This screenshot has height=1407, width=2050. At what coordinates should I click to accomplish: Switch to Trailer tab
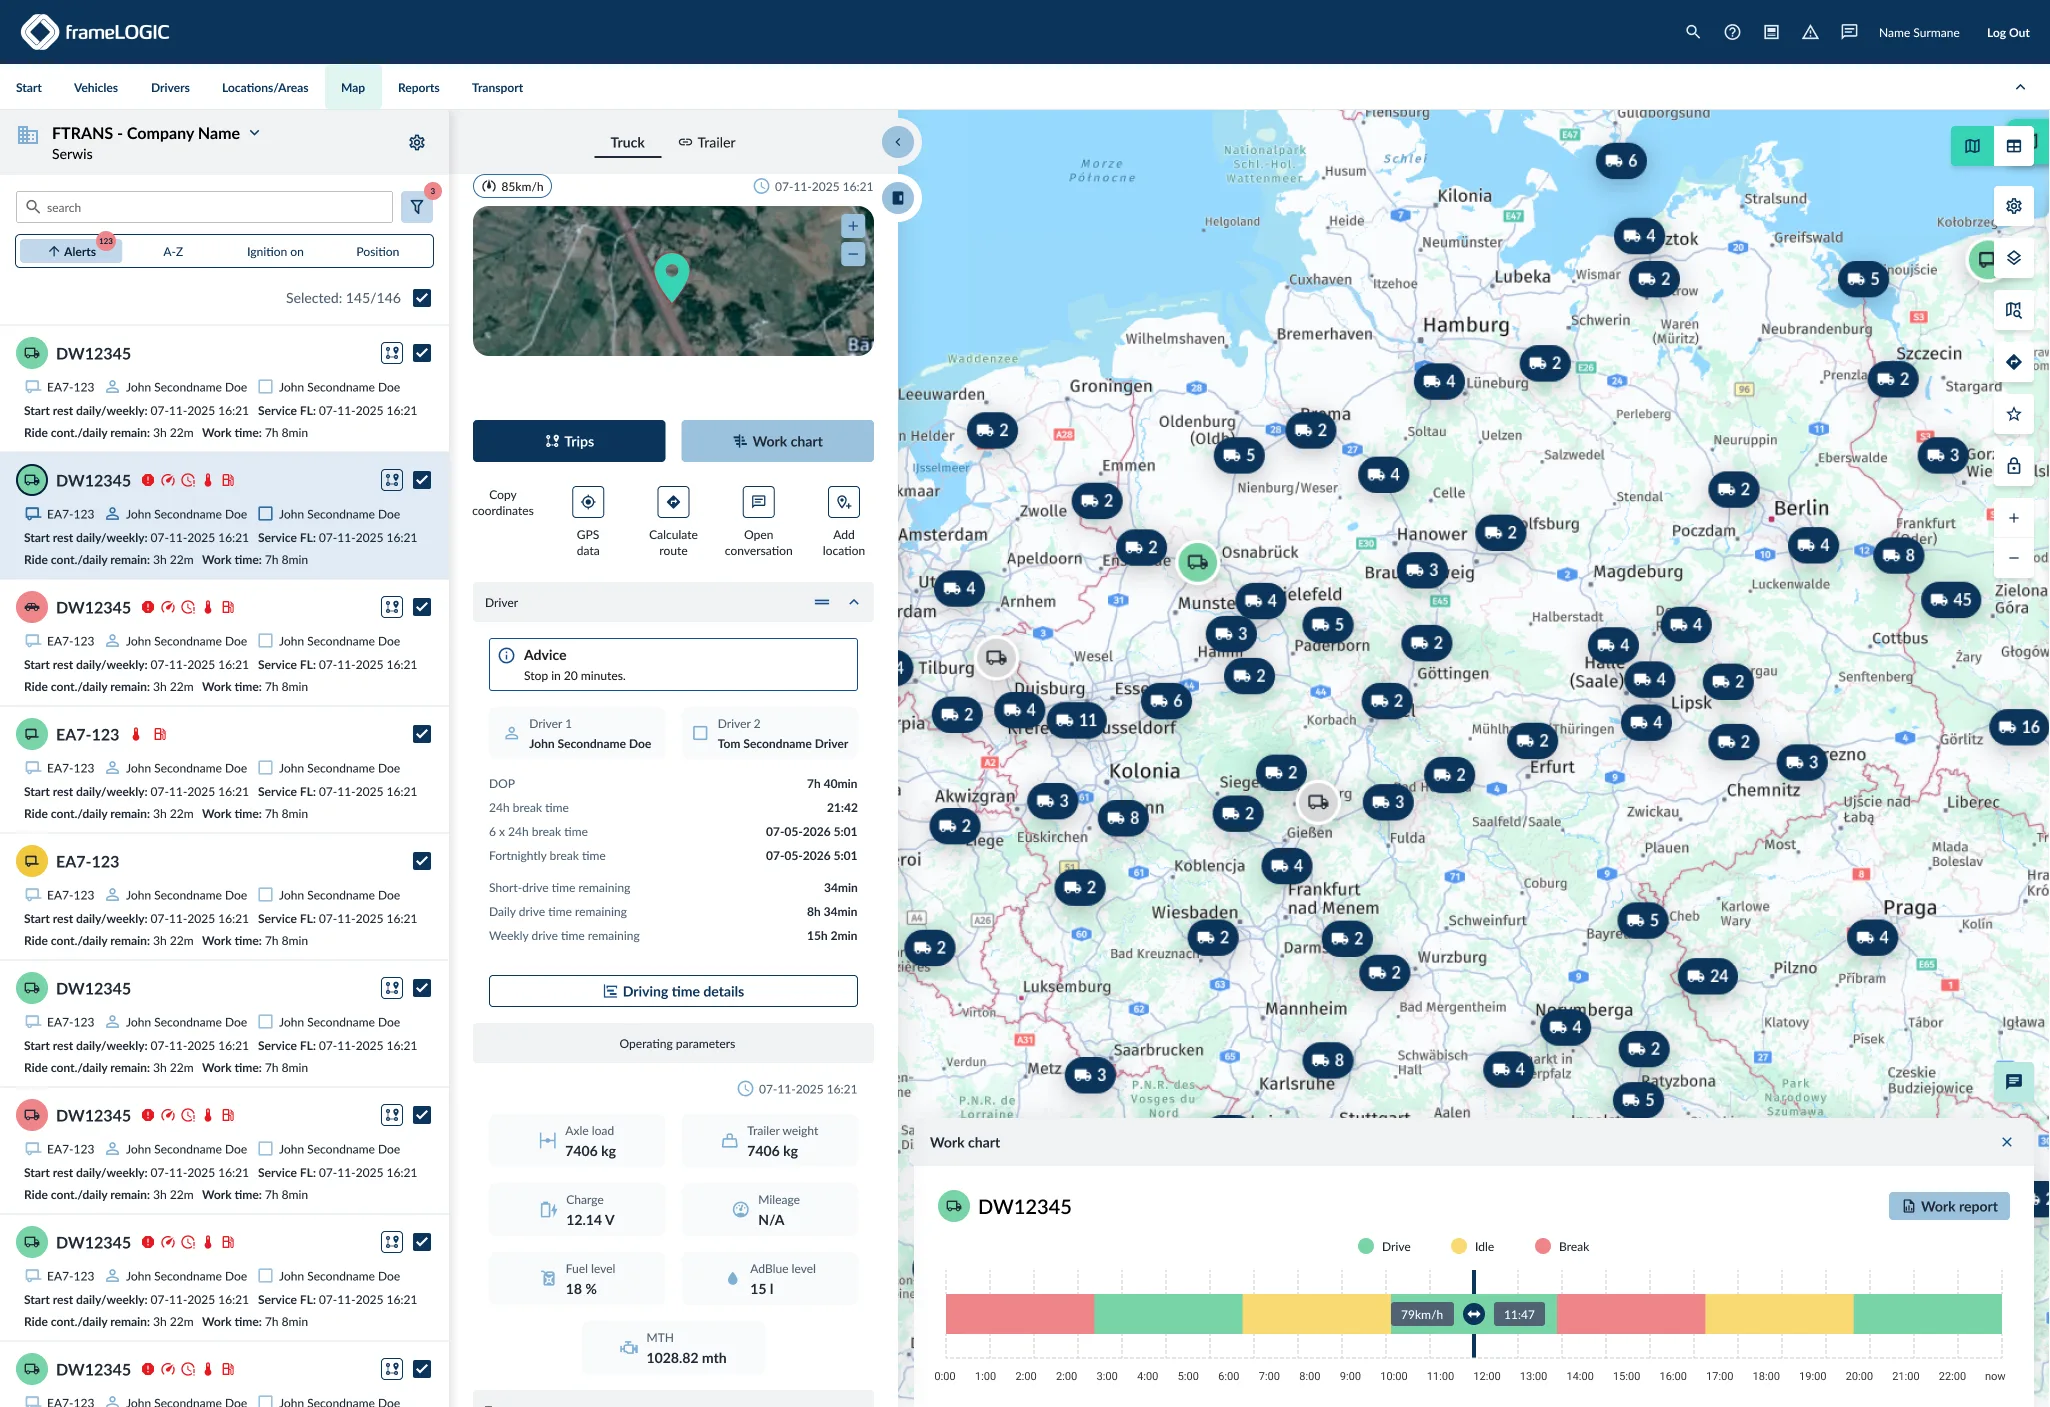pyautogui.click(x=707, y=142)
